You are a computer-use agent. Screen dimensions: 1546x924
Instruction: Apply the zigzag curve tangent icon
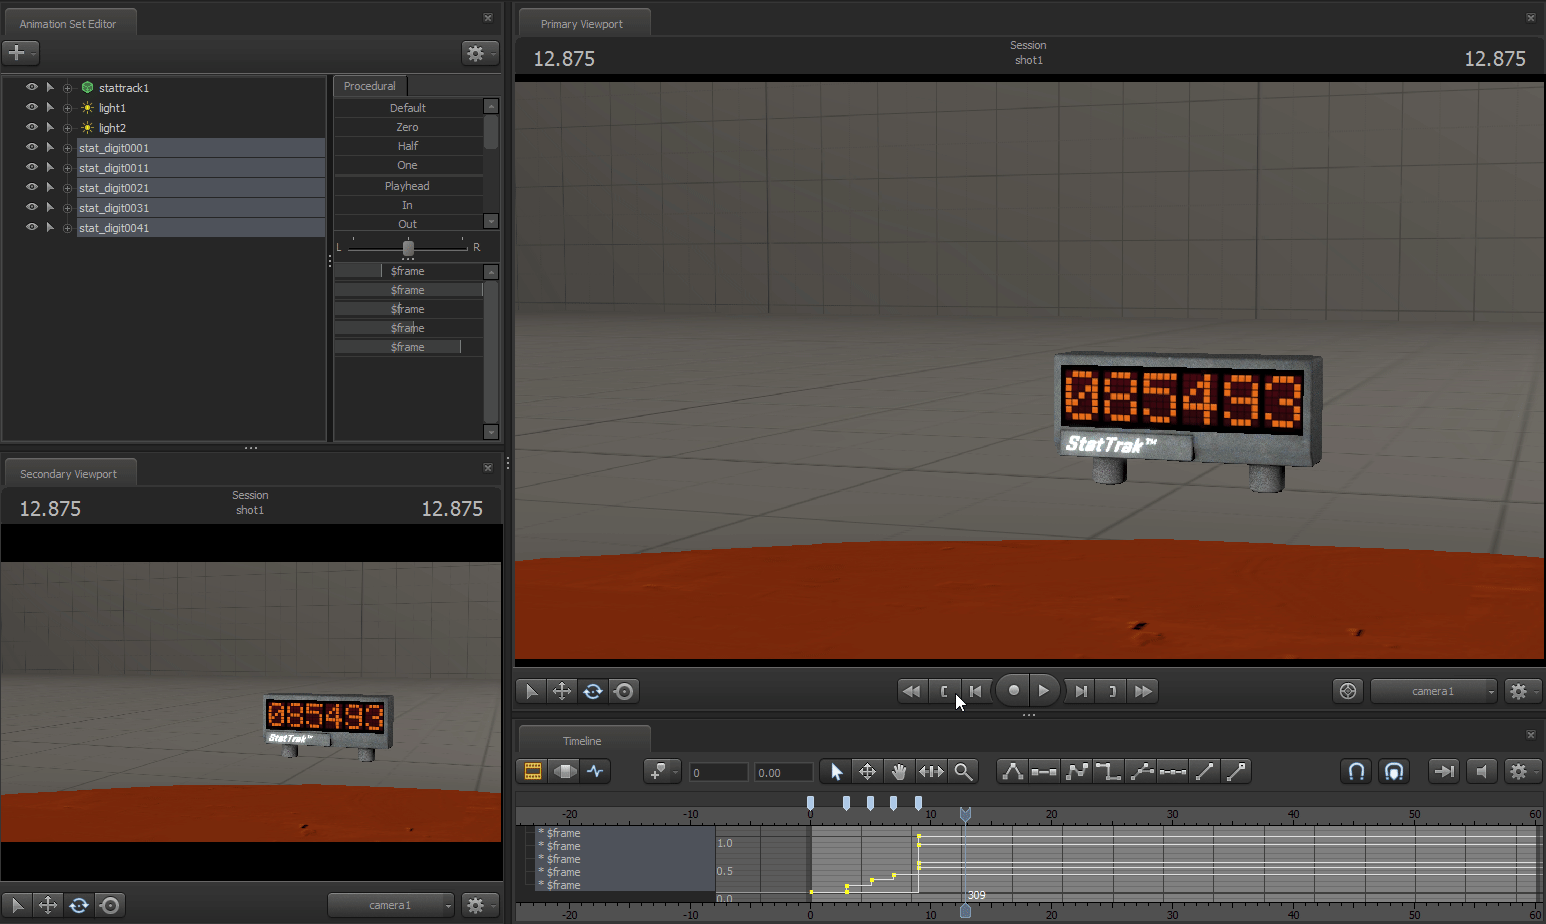(1076, 771)
